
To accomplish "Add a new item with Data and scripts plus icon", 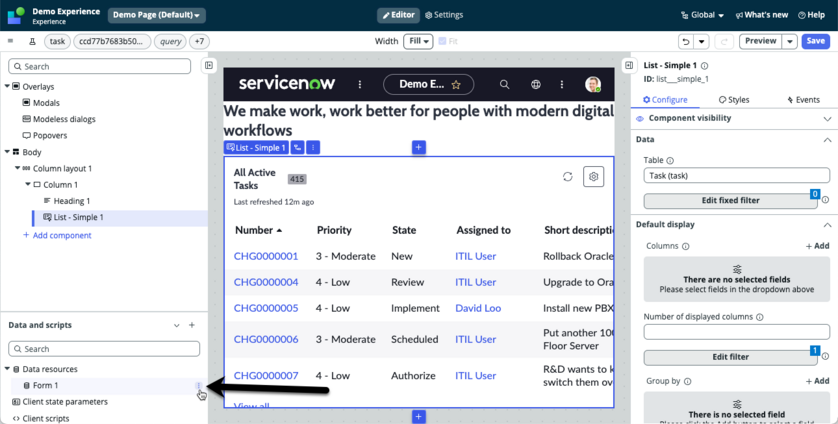I will [192, 325].
